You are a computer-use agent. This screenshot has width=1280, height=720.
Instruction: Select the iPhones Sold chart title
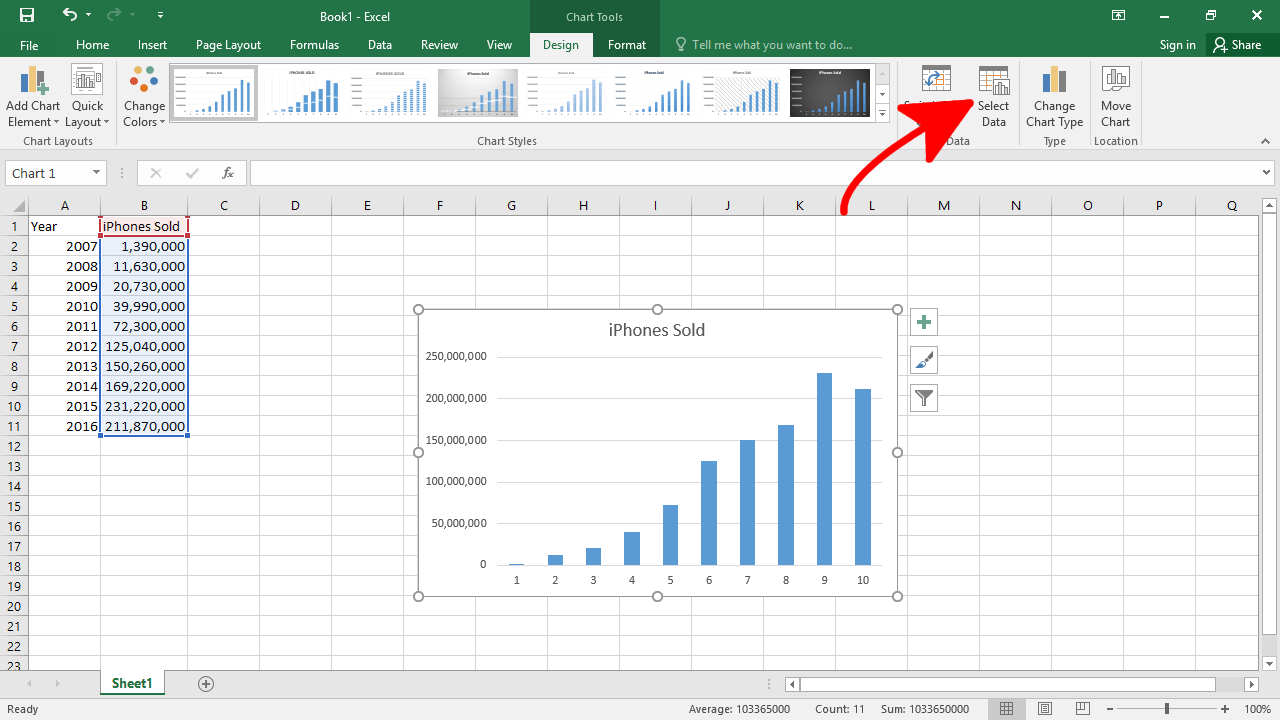pos(657,330)
